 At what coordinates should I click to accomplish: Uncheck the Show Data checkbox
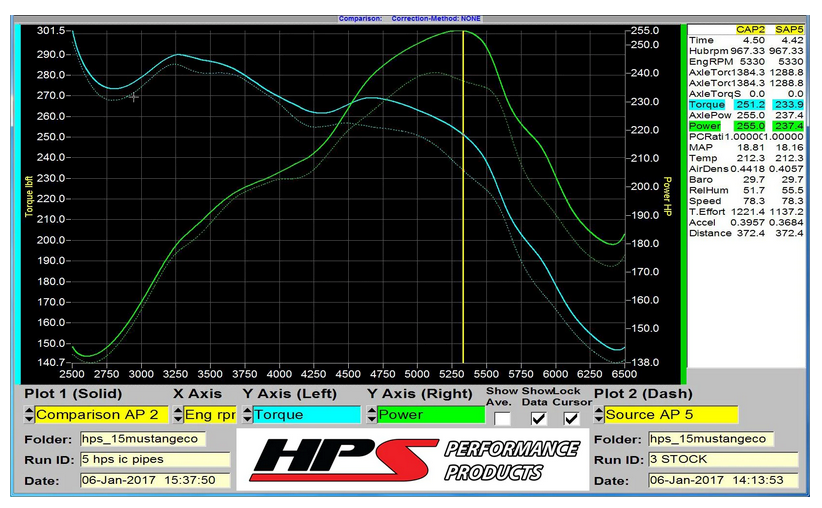538,418
